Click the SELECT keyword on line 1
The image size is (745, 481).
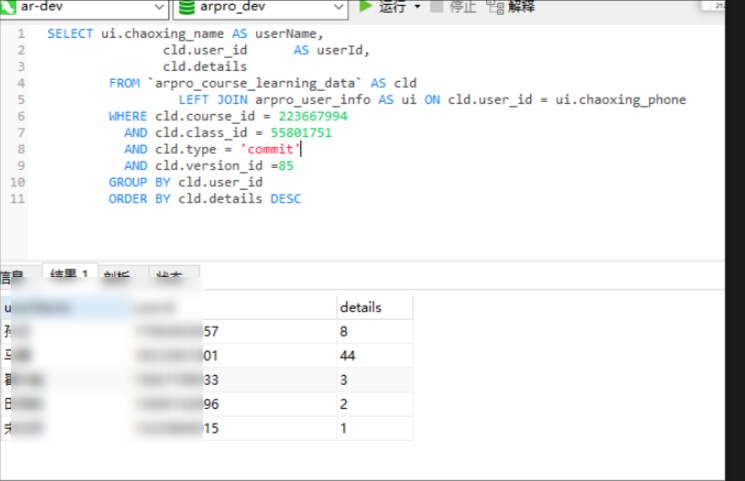click(70, 34)
